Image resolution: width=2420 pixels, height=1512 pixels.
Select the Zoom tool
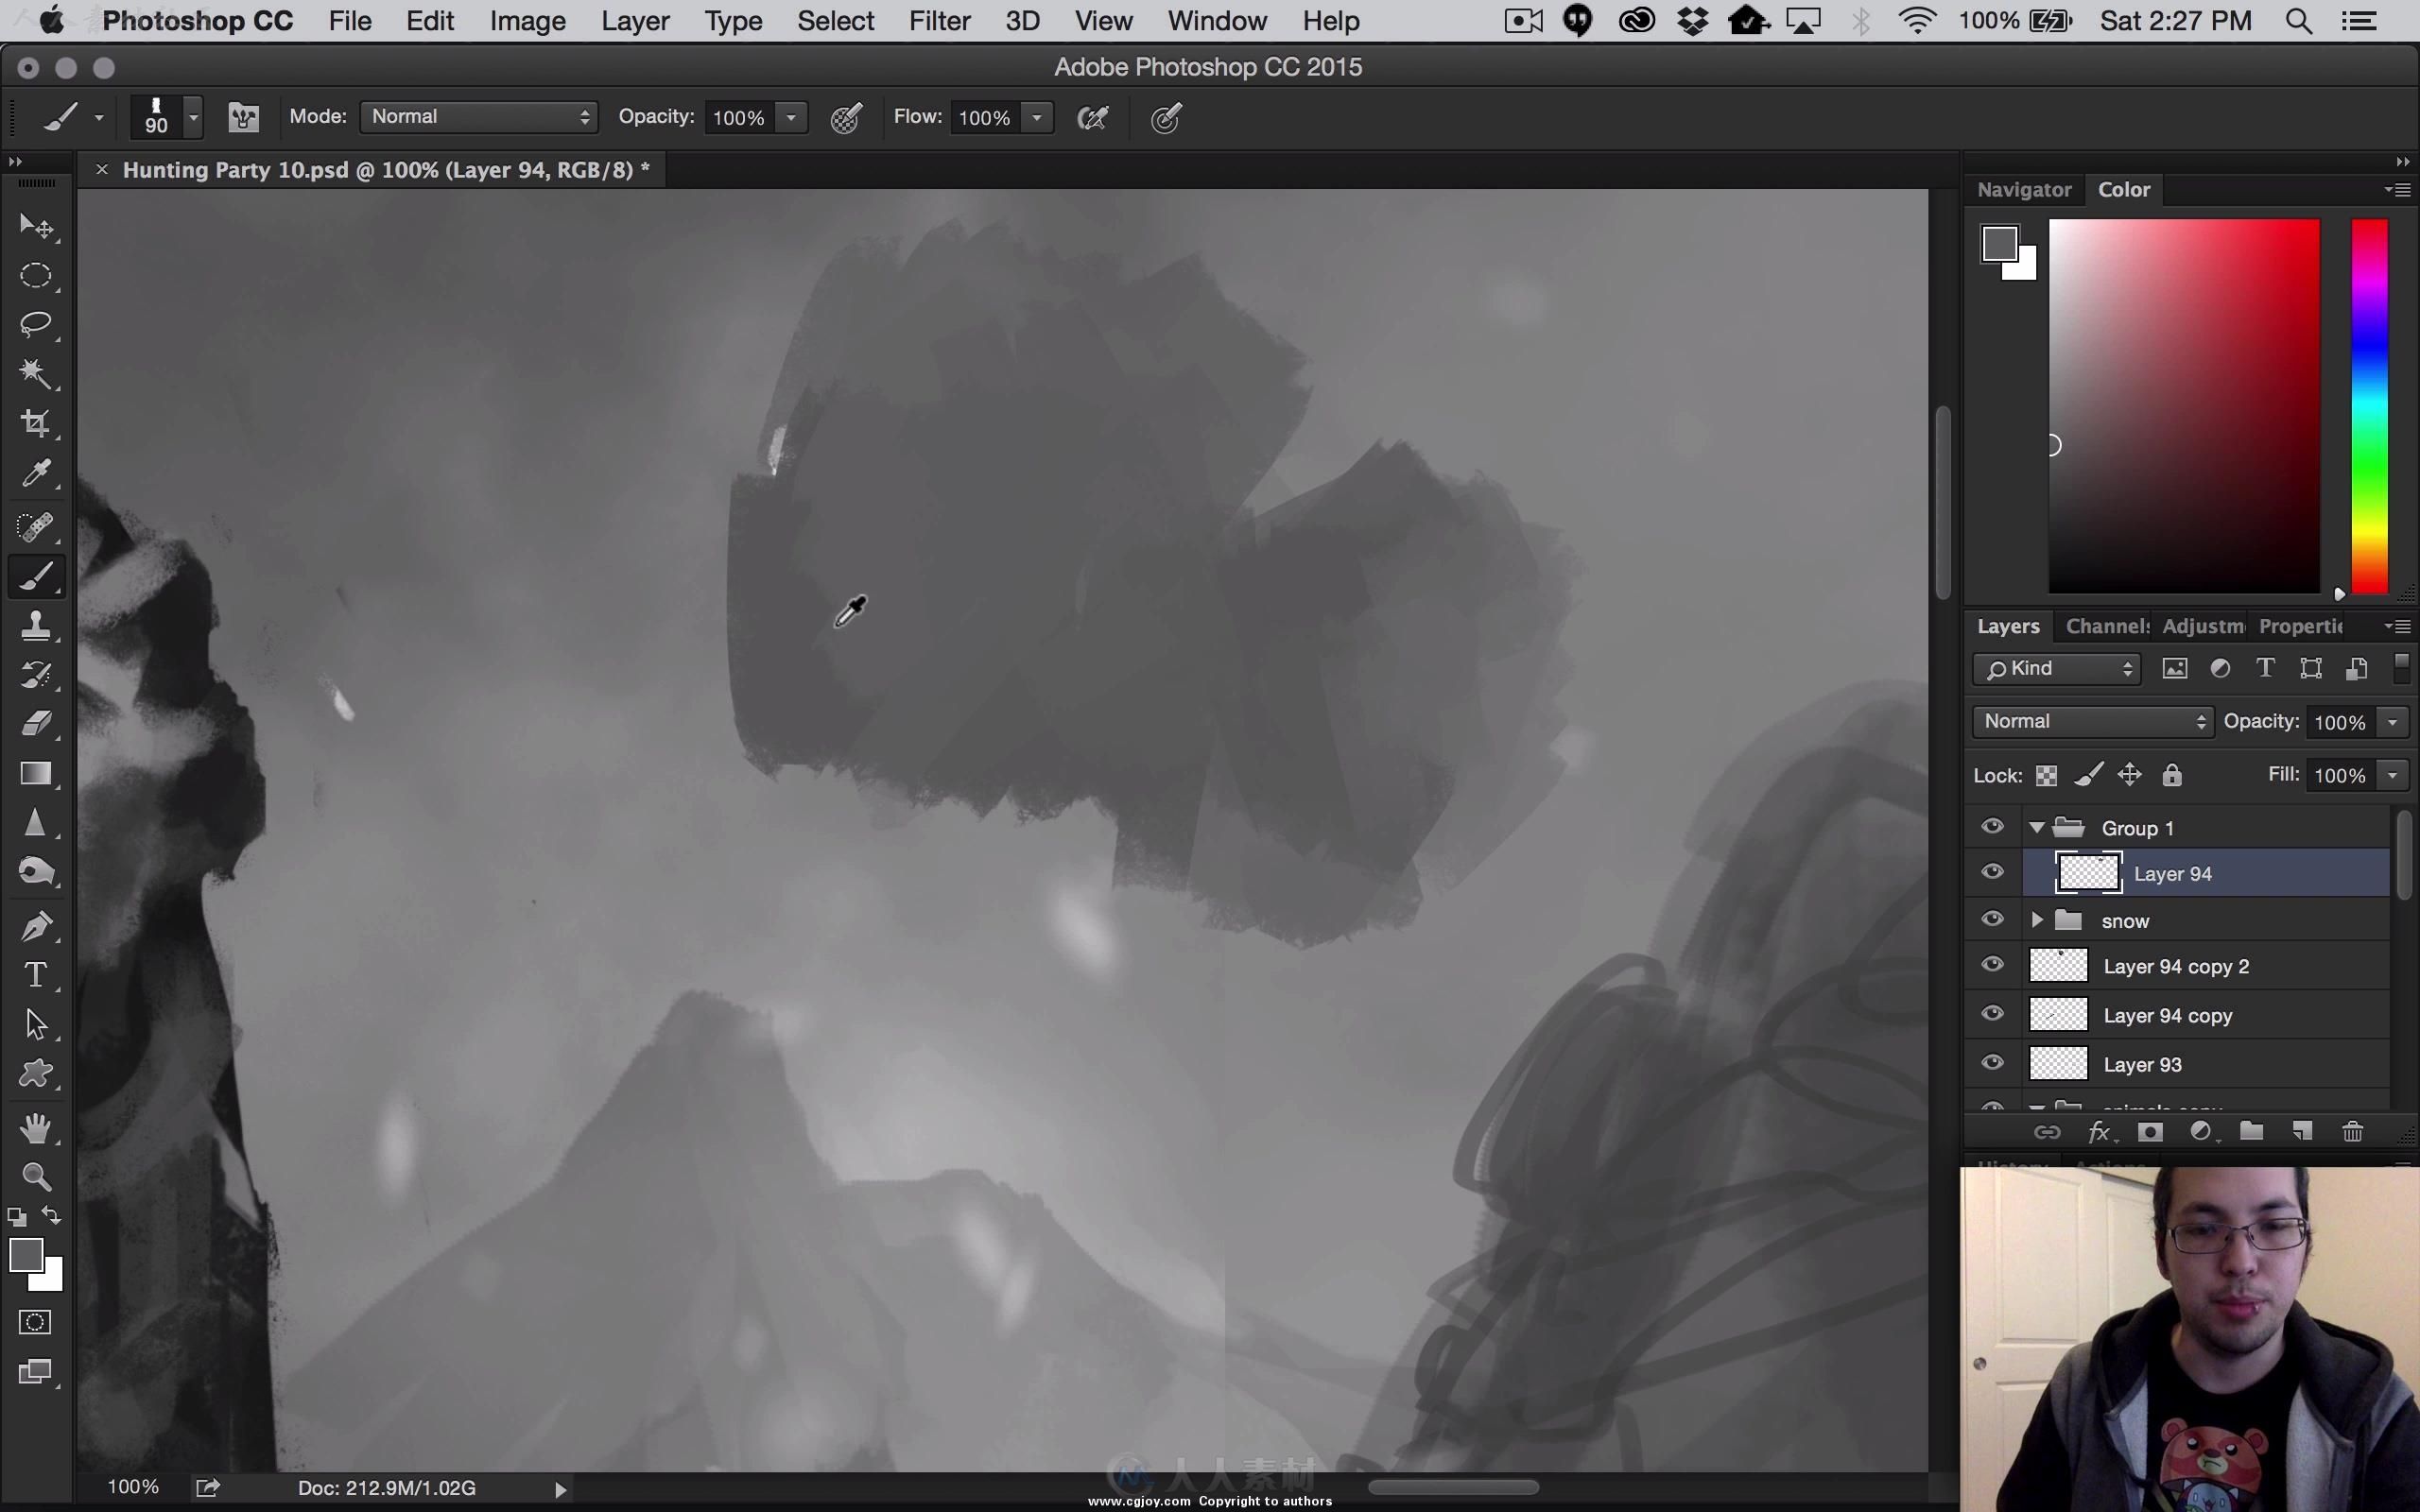click(36, 1177)
